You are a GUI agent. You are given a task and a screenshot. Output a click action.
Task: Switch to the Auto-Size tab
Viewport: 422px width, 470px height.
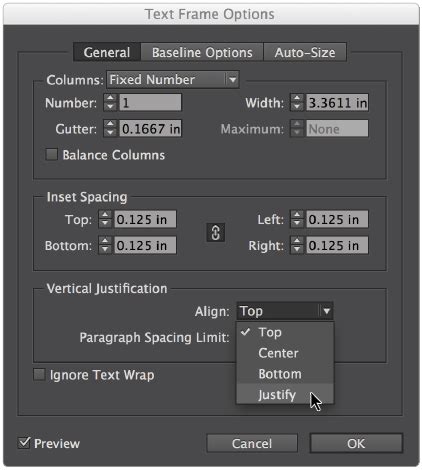305,52
